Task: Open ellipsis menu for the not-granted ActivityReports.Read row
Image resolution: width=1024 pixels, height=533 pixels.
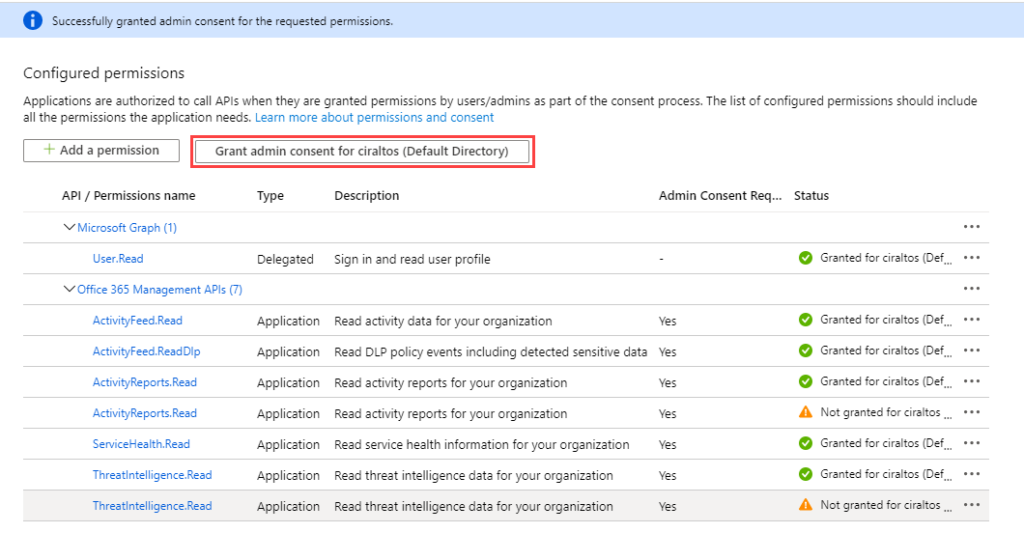Action: pos(972,412)
